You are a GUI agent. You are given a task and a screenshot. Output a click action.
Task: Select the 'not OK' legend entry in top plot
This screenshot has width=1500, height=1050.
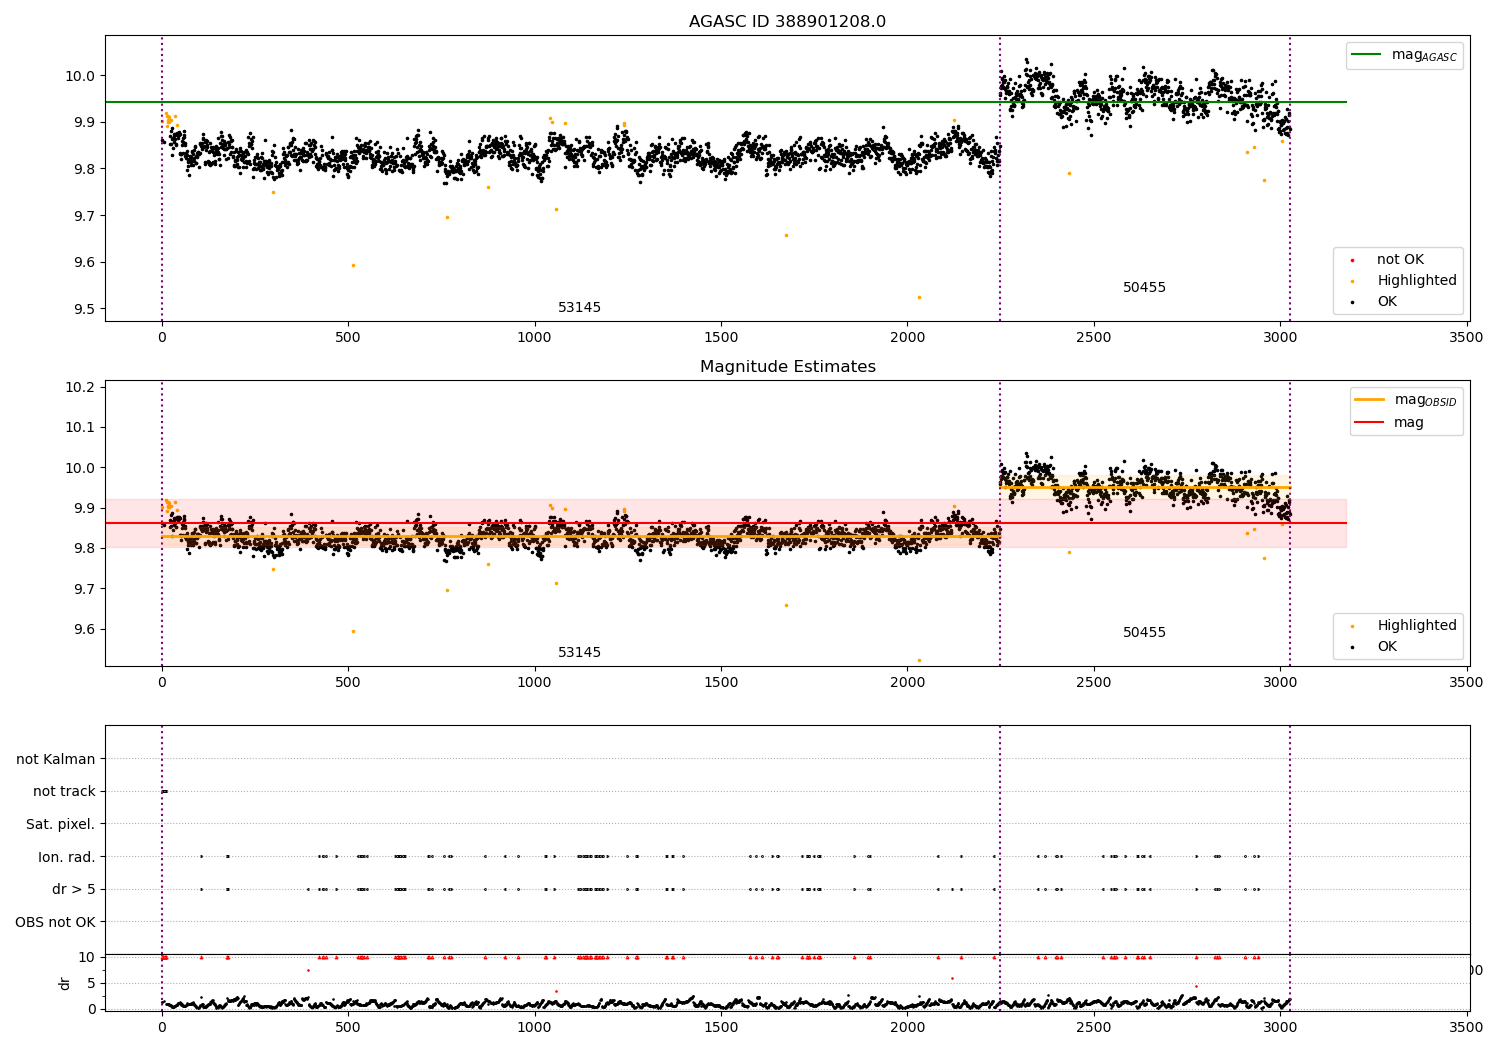[1400, 260]
